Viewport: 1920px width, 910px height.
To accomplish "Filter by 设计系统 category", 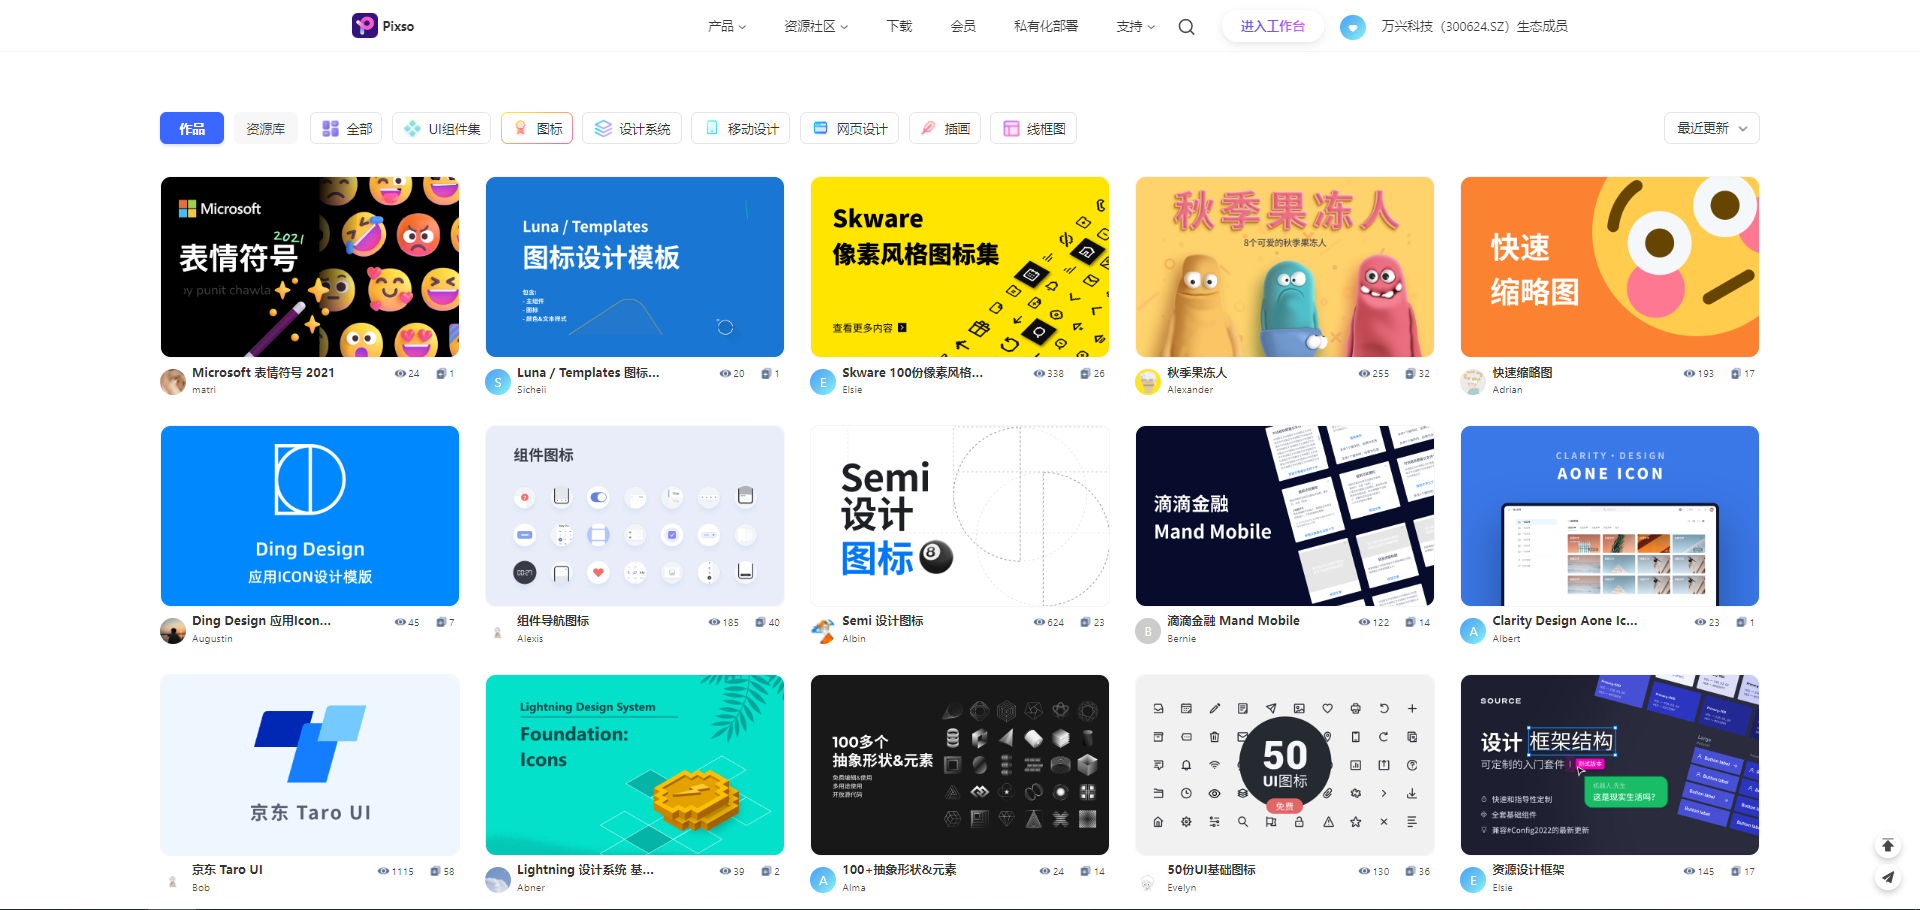I will 632,128.
